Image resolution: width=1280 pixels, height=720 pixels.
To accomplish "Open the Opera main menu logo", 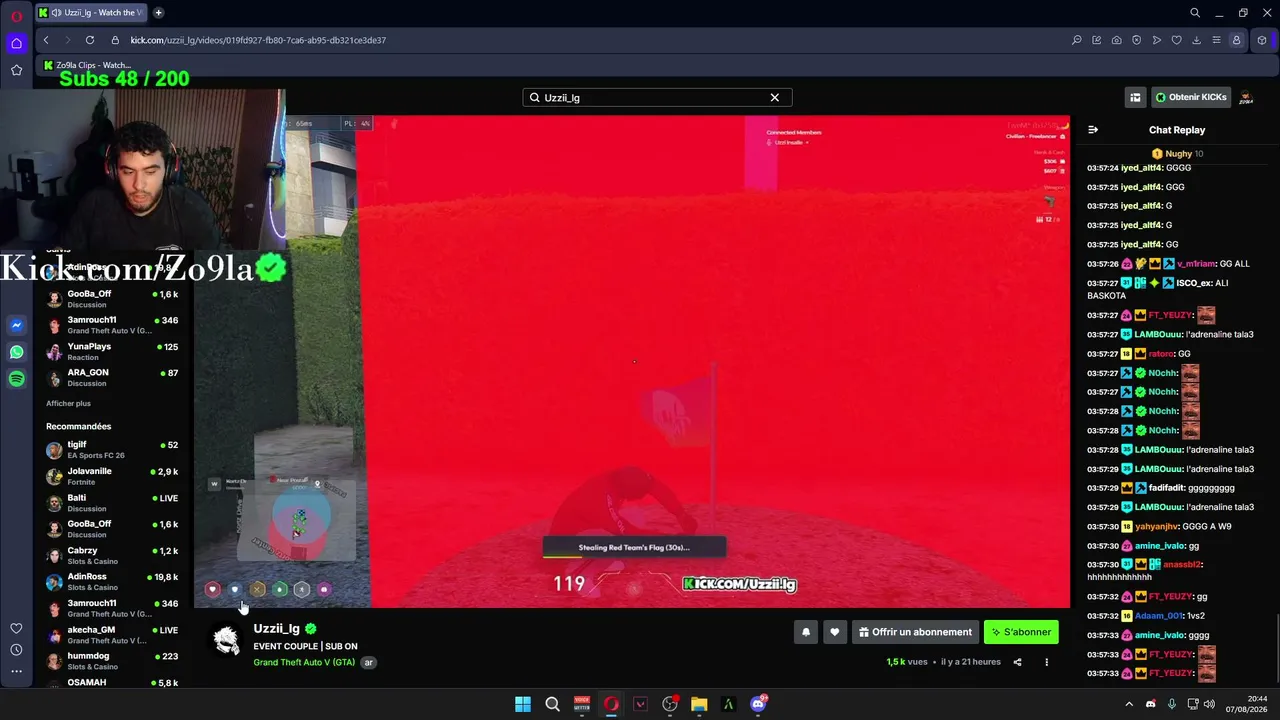I will tap(16, 16).
